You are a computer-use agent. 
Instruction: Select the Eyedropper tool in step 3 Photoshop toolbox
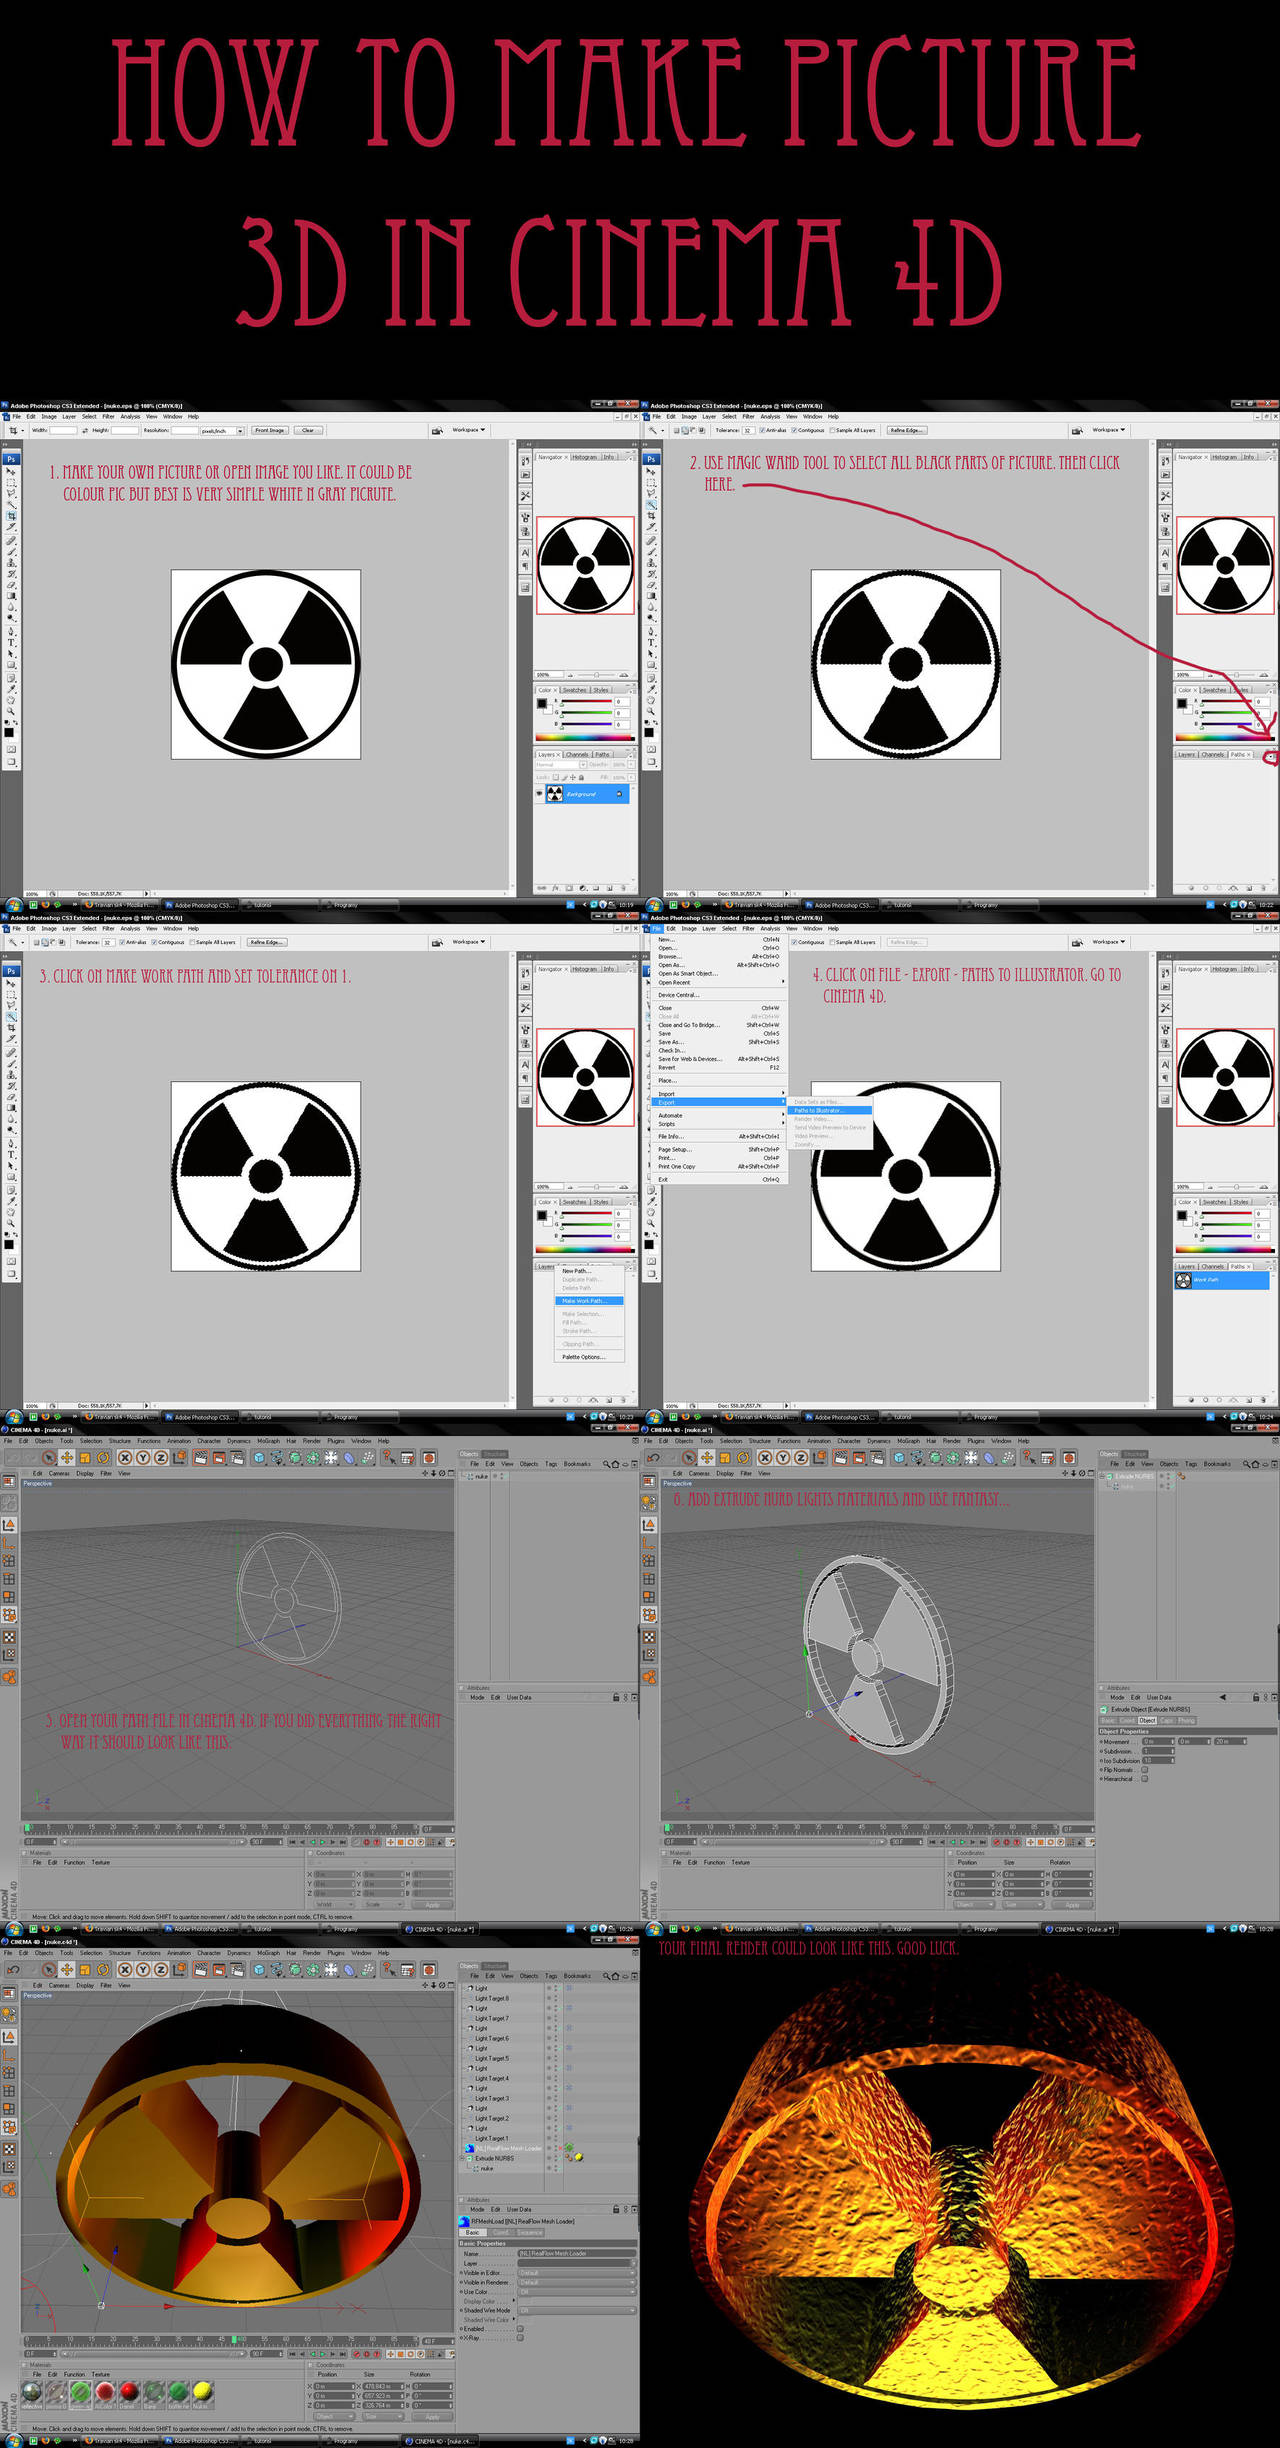click(11, 1201)
